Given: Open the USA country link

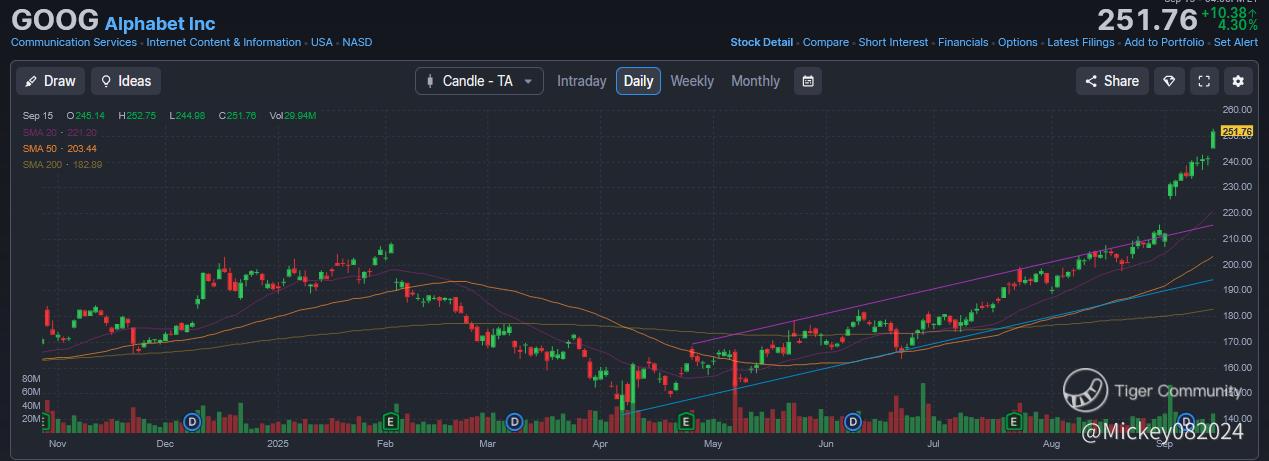Looking at the screenshot, I should (x=321, y=42).
